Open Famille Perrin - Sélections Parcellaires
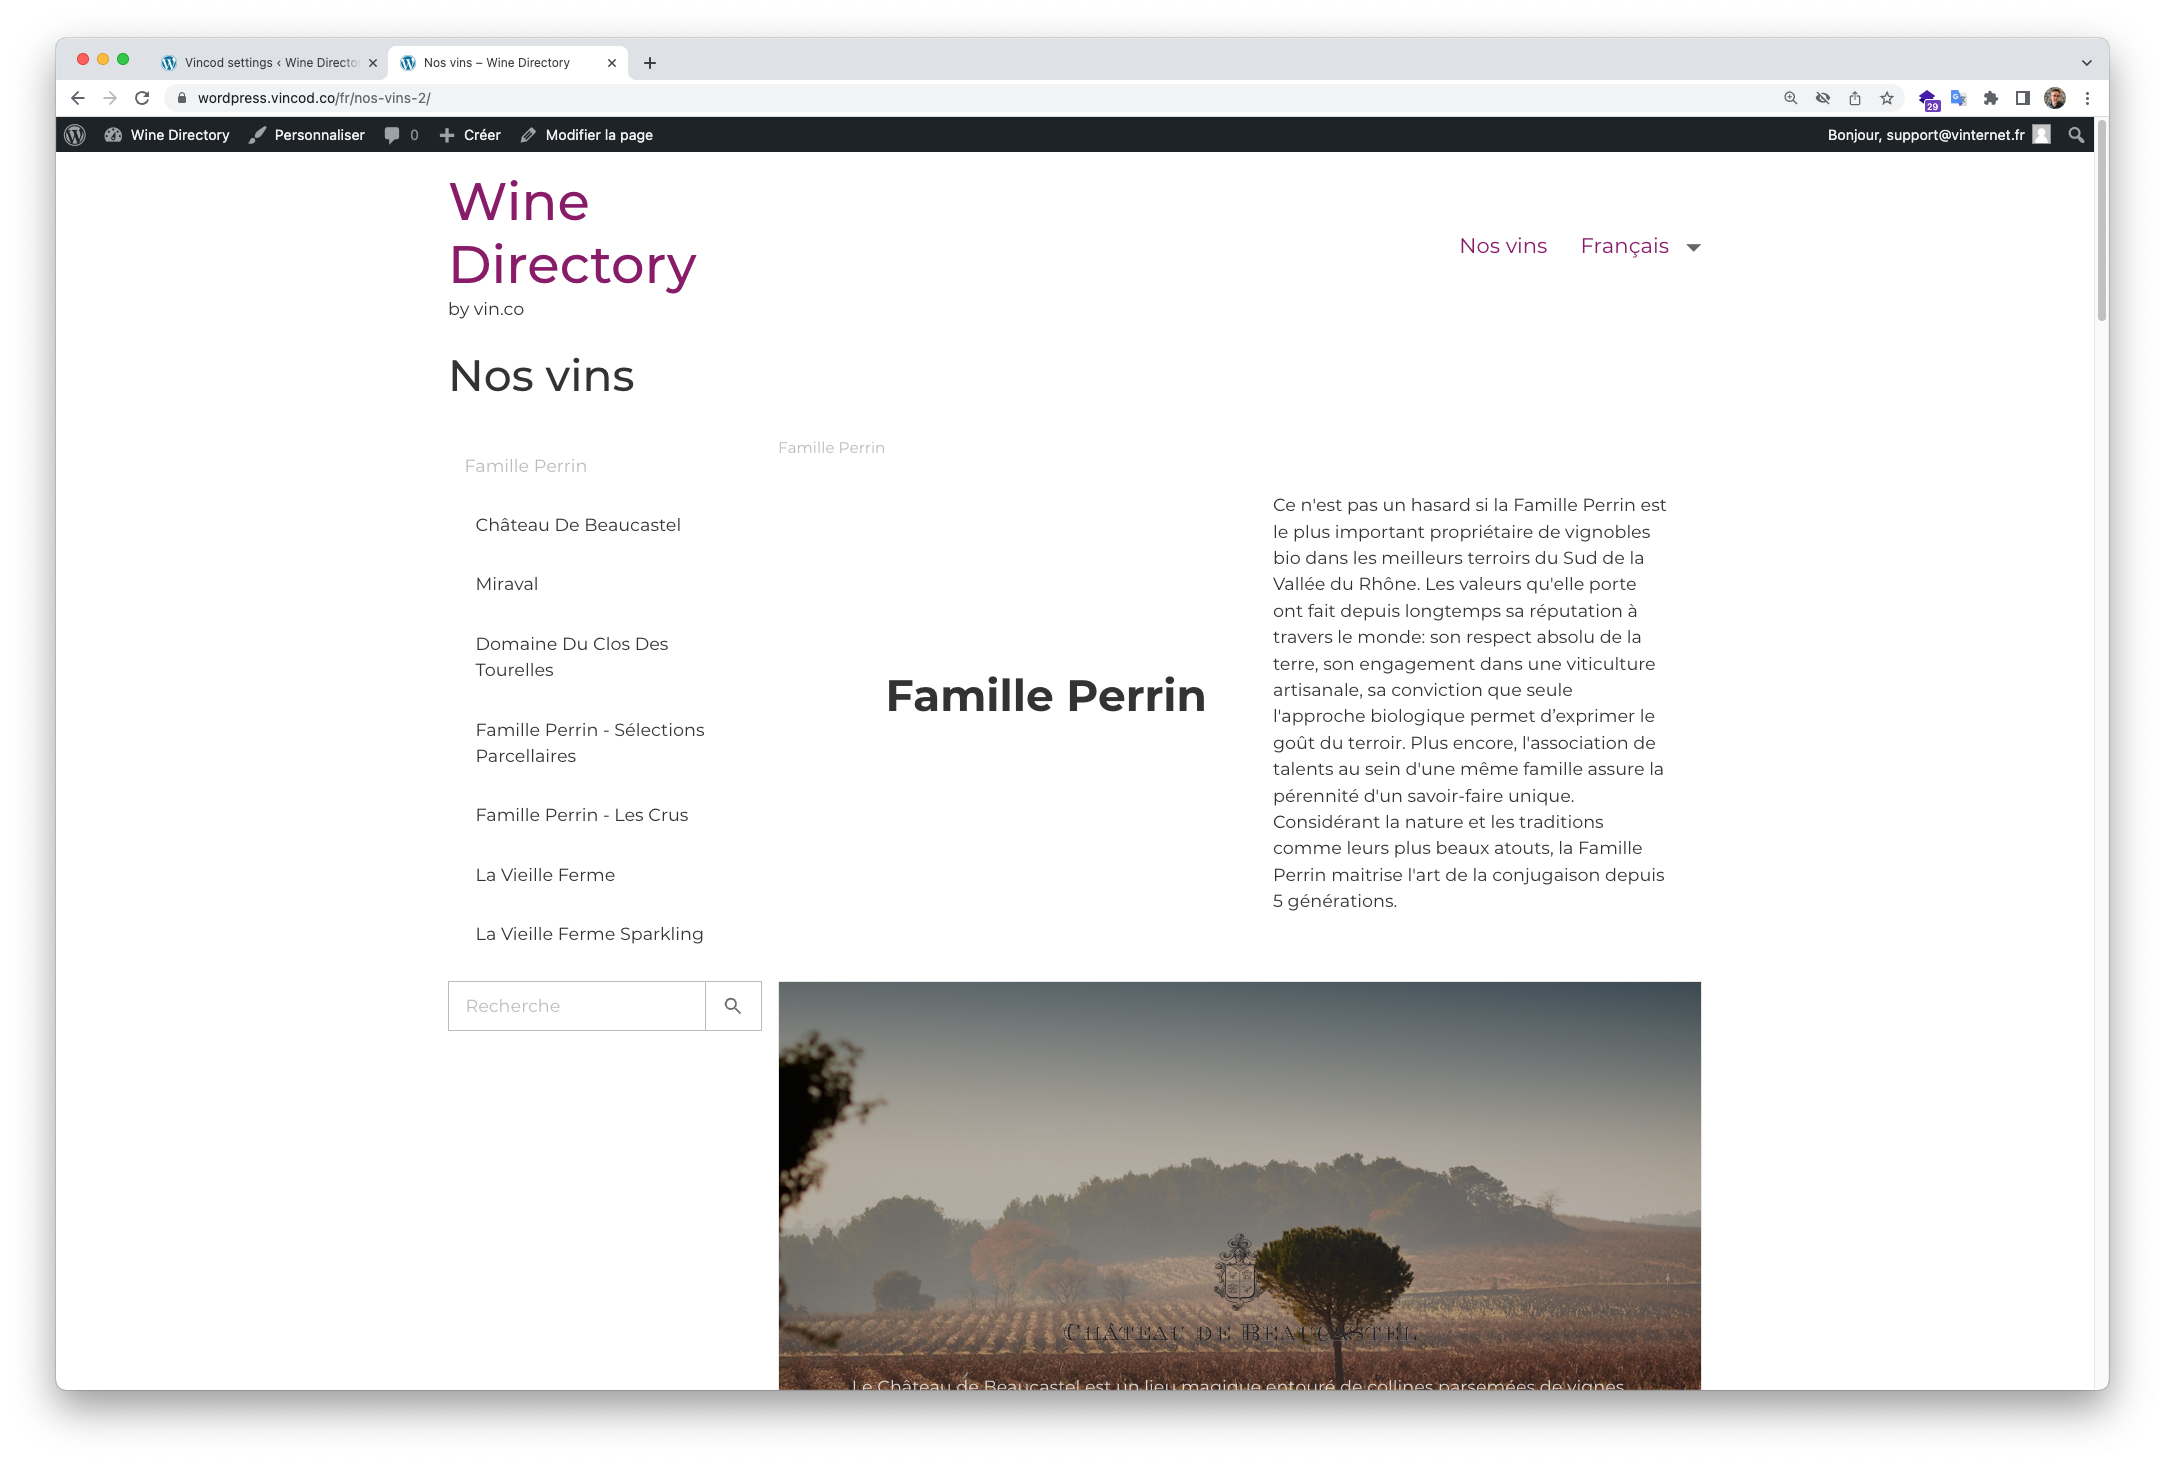Viewport: 2165px width, 1464px height. point(590,743)
